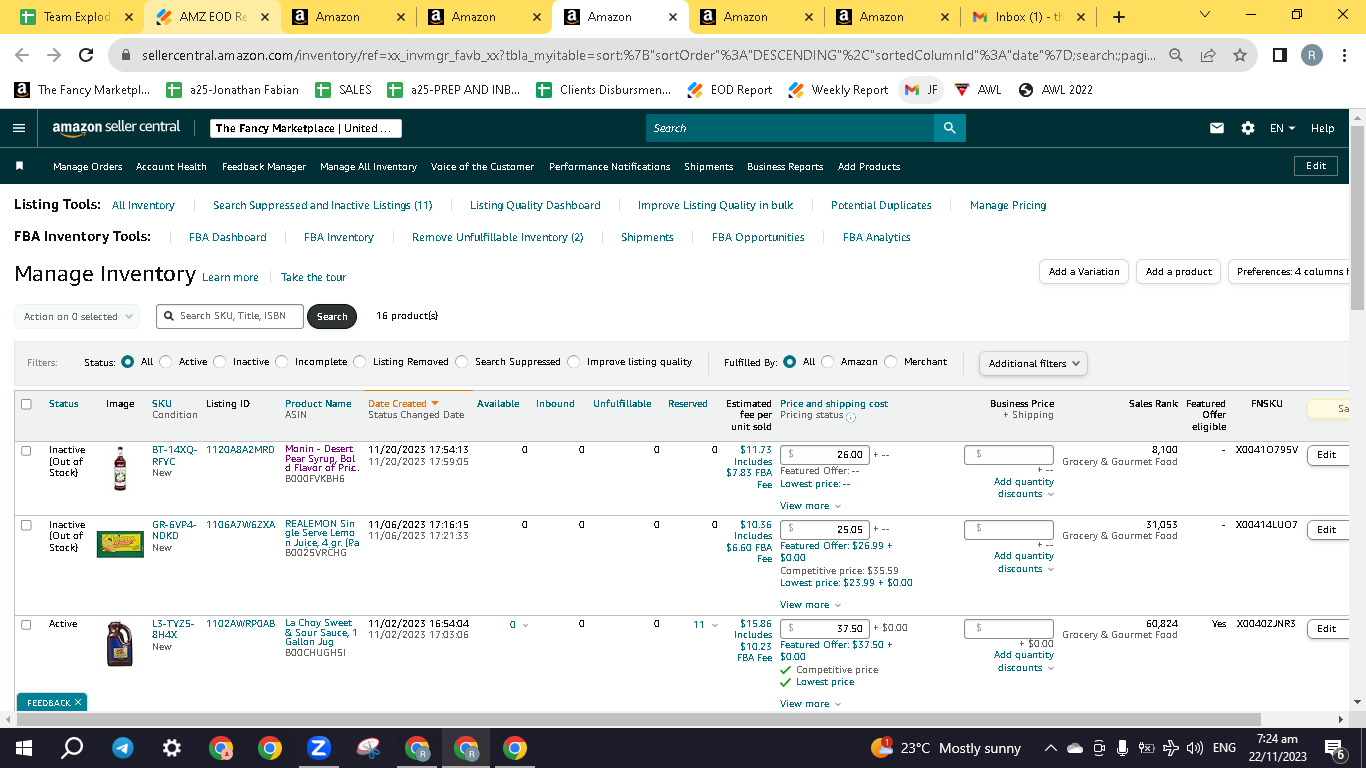1366x768 pixels.
Task: Open the EN language dropdown
Action: (1282, 128)
